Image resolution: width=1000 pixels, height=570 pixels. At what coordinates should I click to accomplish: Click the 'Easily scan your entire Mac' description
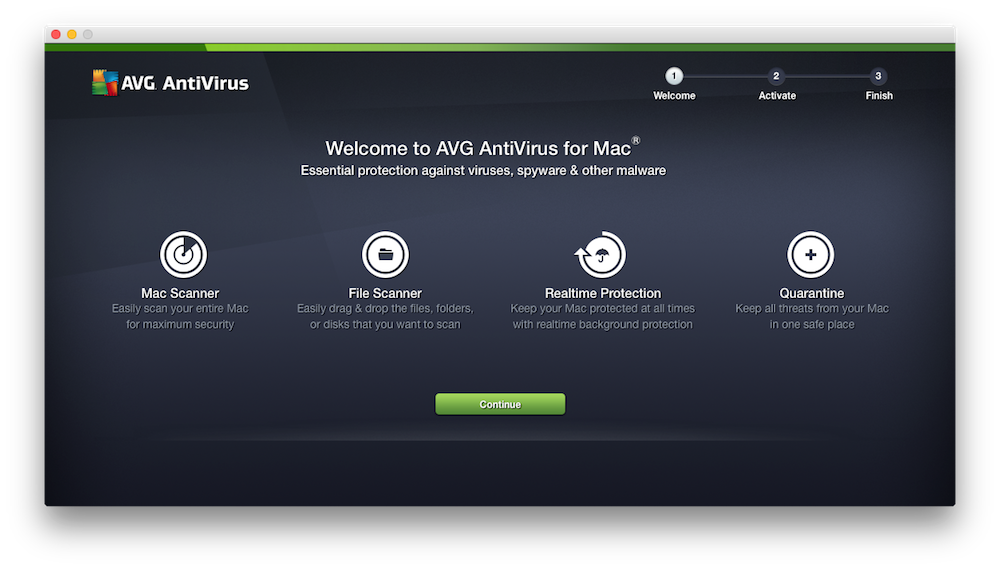click(180, 316)
